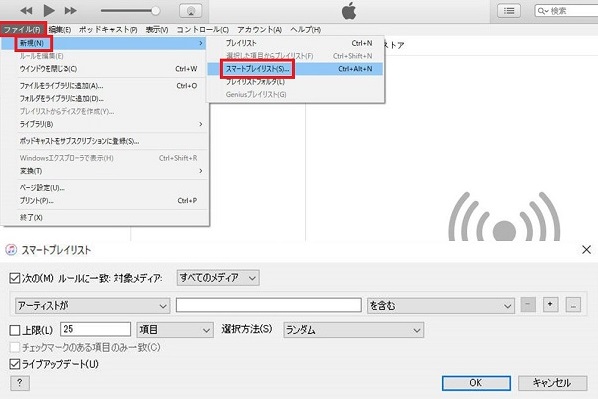Screen dimensions: 598x399
Task: Choose フォルダをライブラリに追加(D)... item
Action: tap(104, 99)
